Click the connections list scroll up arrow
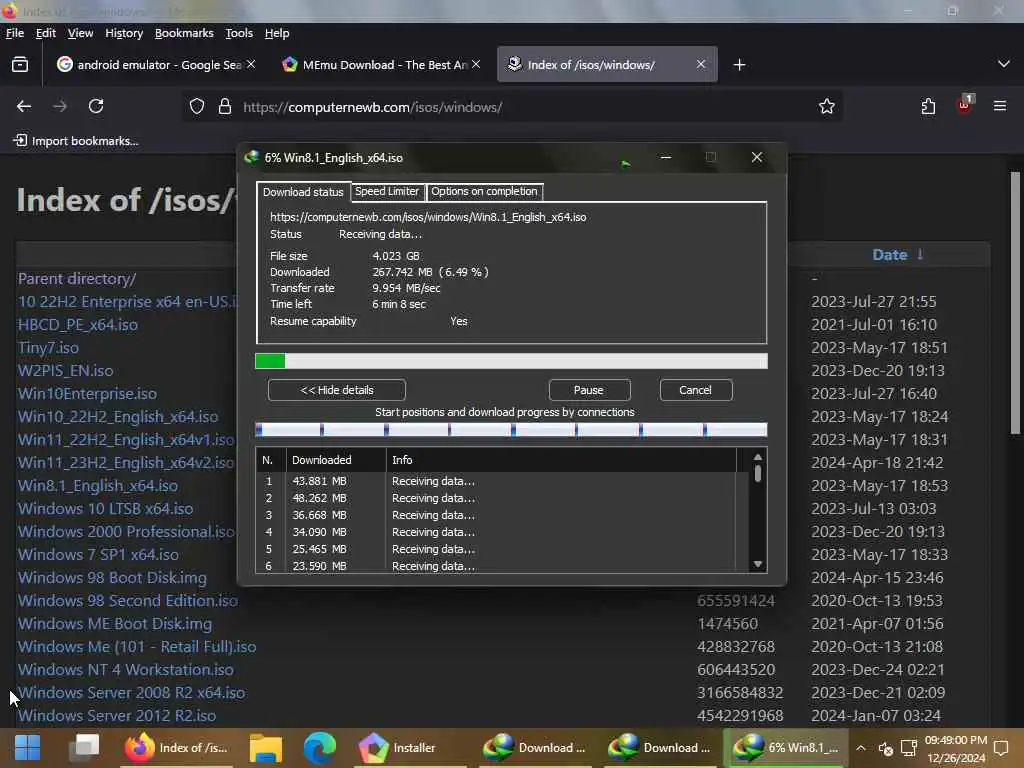1024x768 pixels. point(758,458)
